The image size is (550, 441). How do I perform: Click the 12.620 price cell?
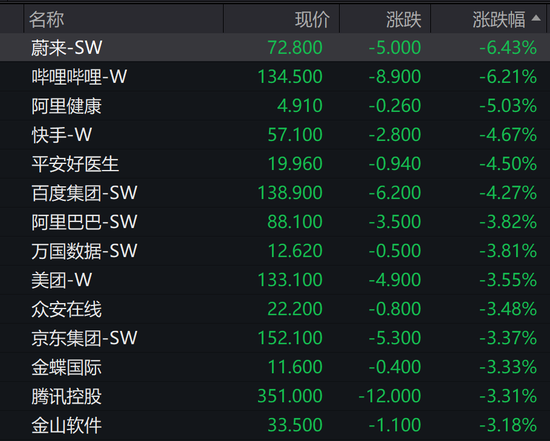point(295,251)
